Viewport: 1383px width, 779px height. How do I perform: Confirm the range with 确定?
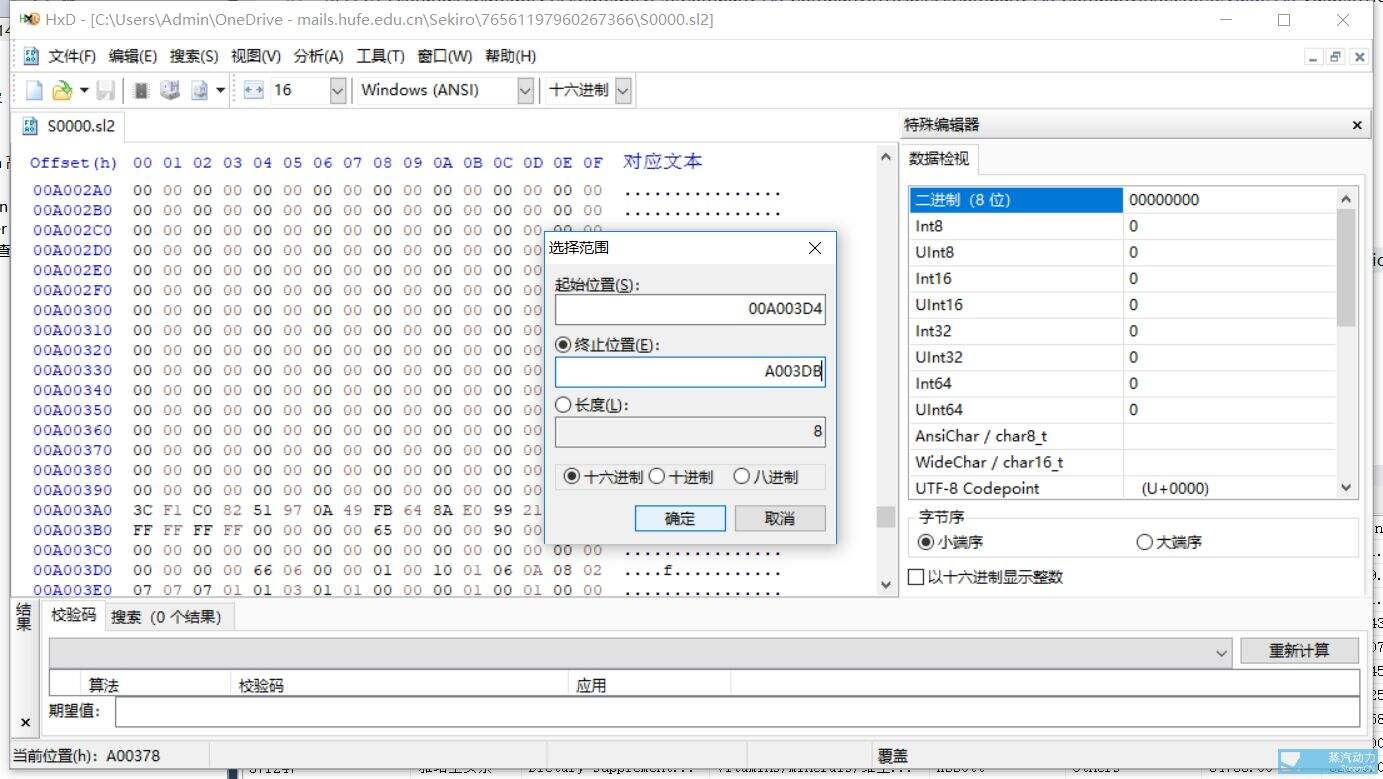click(x=680, y=518)
